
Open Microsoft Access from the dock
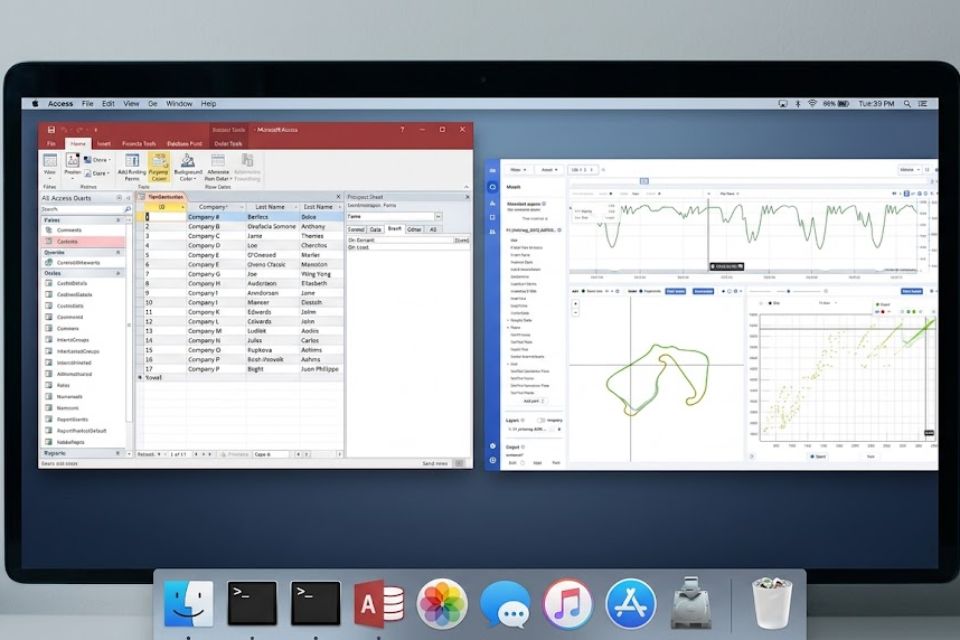point(379,604)
